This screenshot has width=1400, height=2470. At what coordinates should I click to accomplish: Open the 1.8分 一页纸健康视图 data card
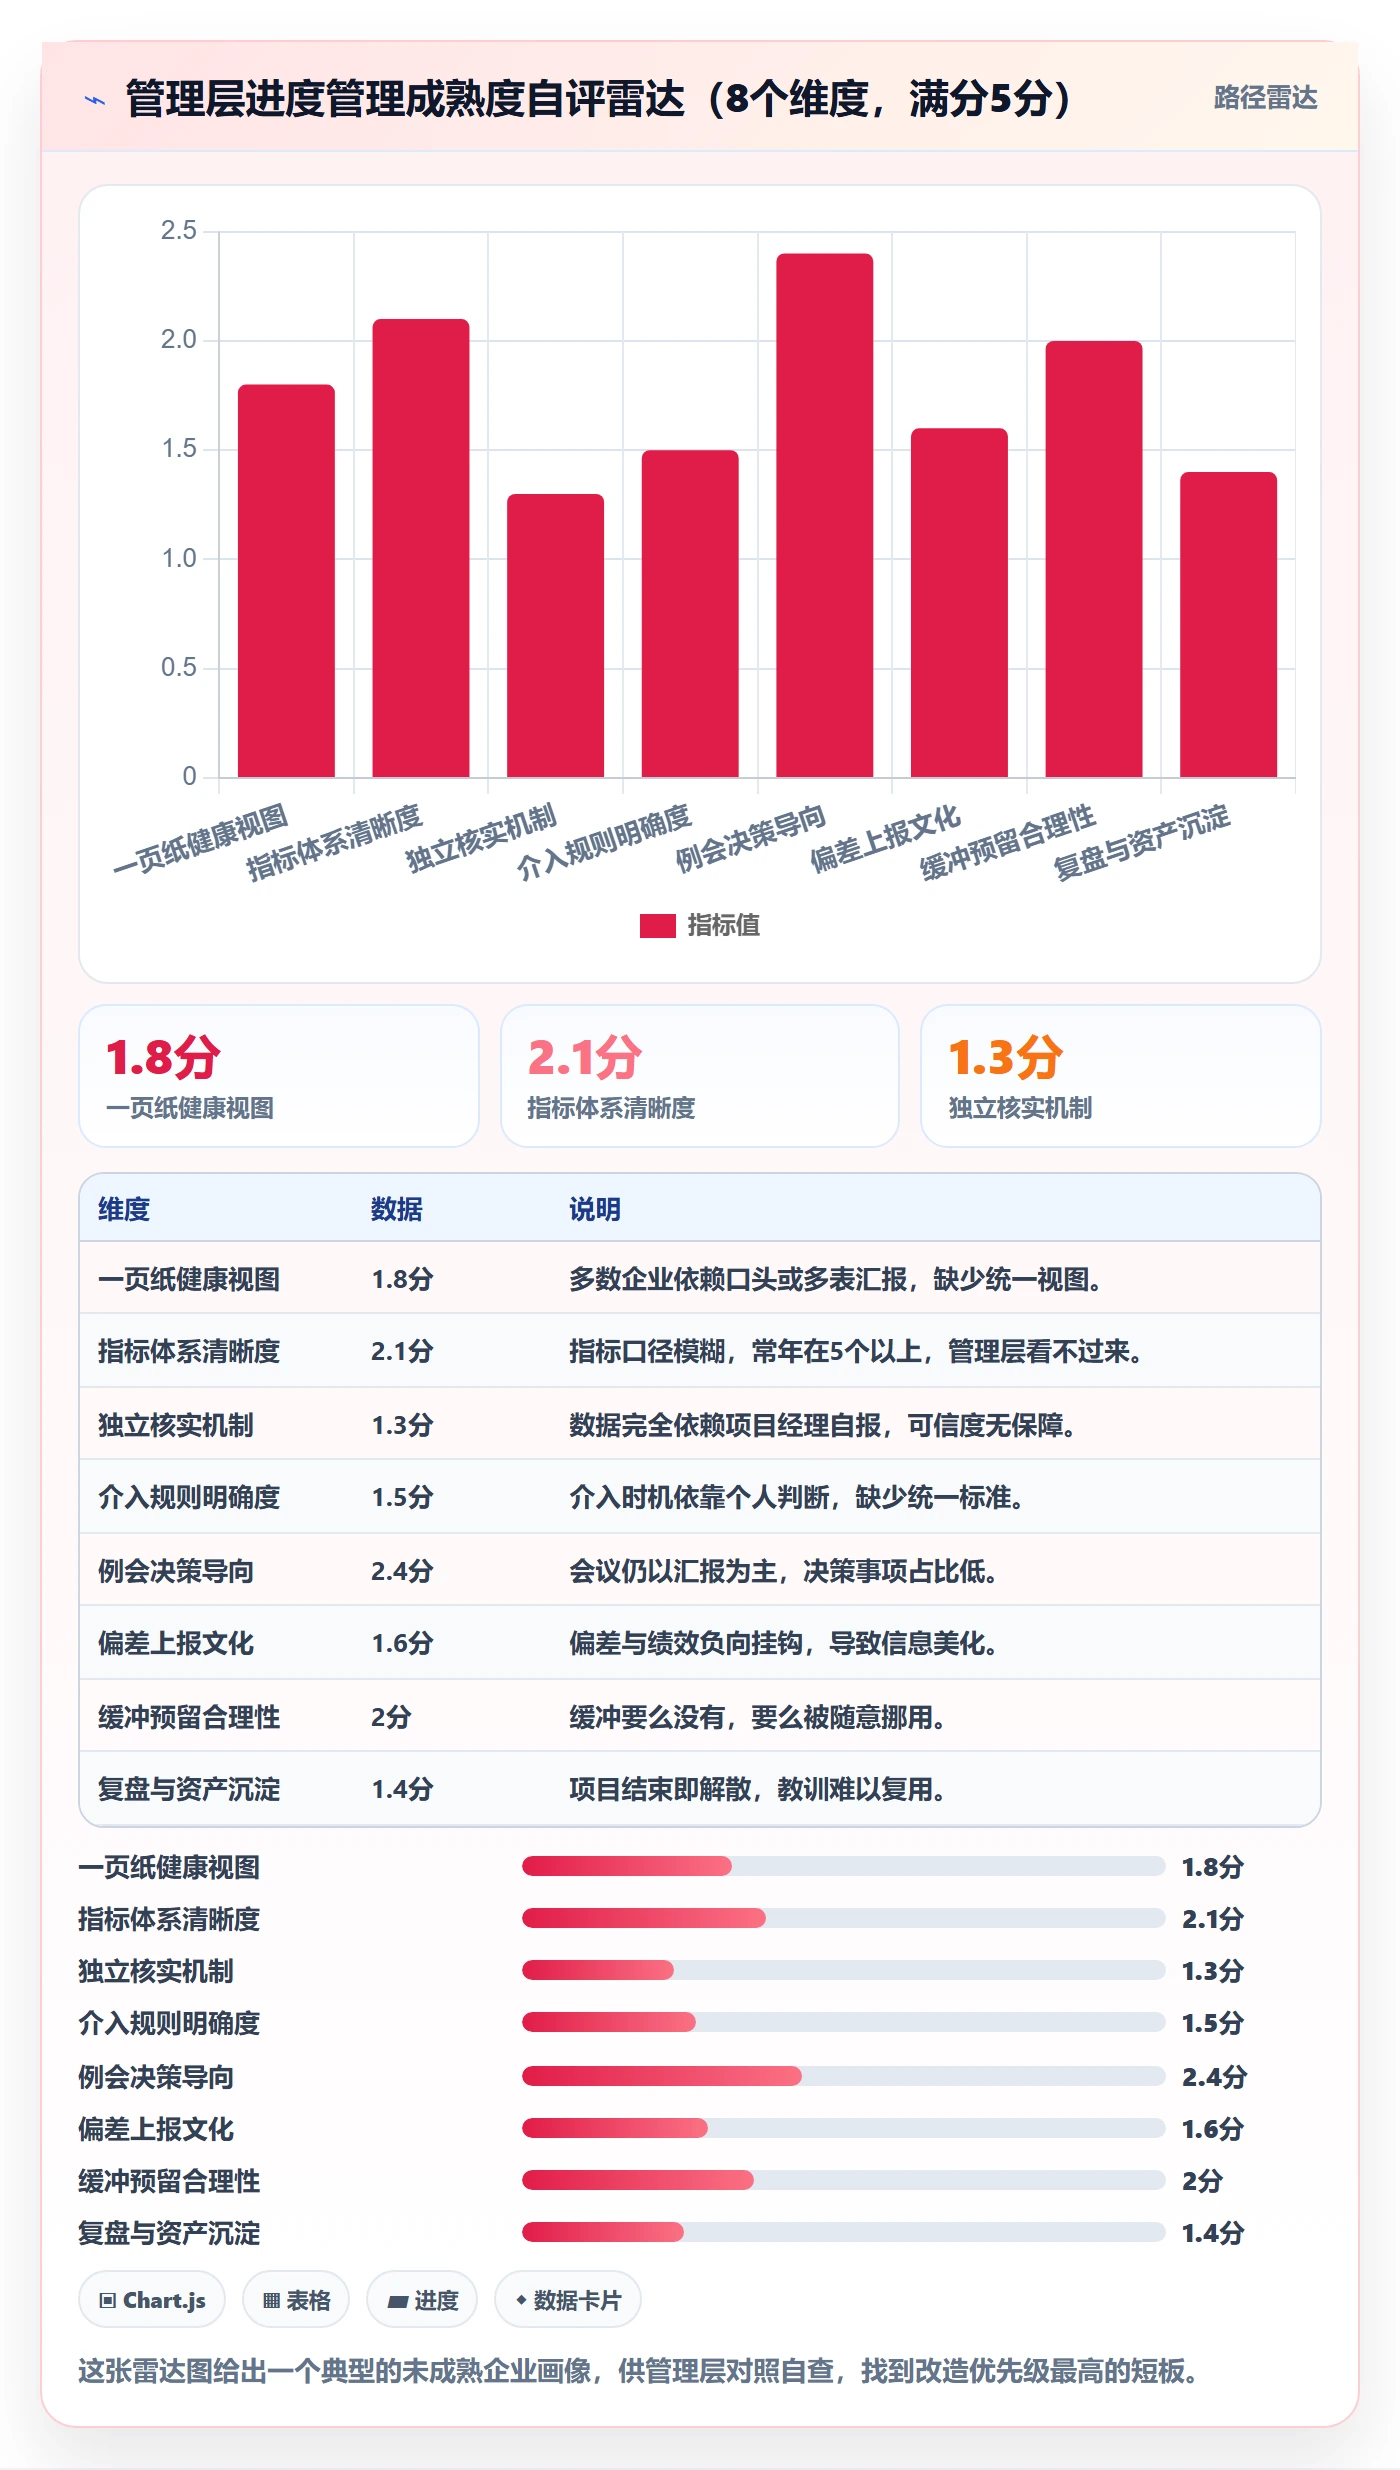coord(279,1076)
